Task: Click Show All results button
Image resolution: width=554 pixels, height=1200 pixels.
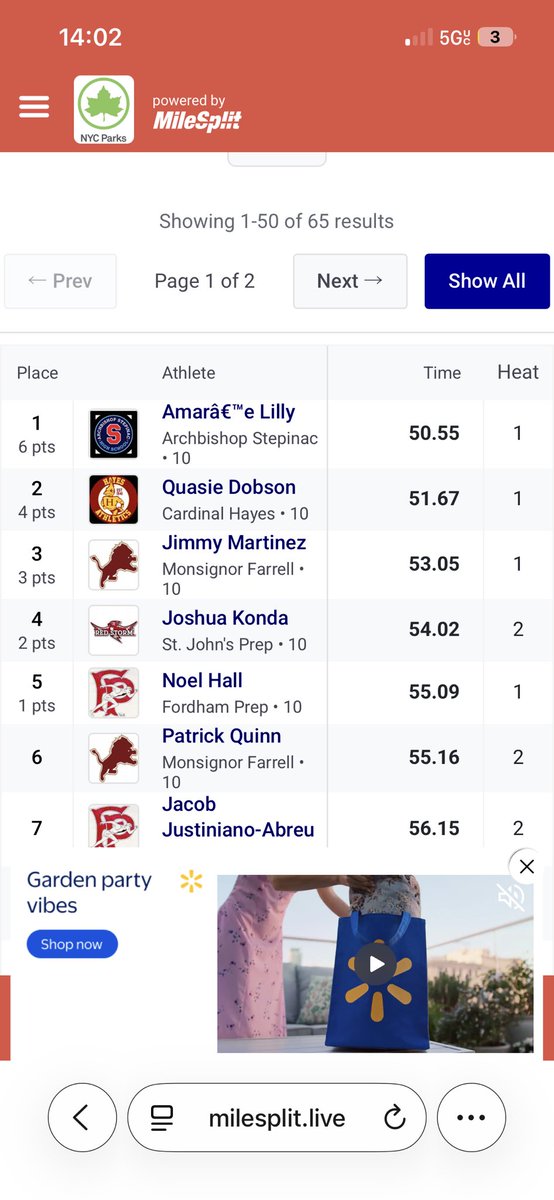Action: point(487,281)
